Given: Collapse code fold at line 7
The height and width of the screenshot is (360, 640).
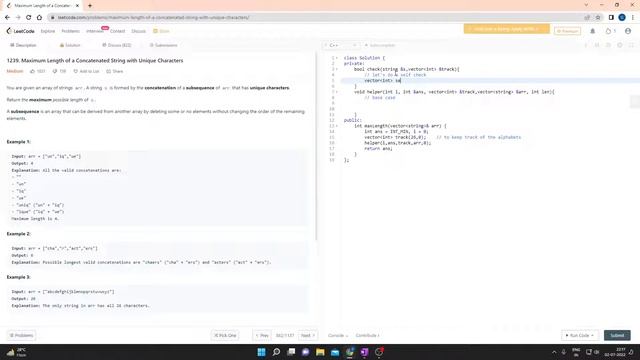Looking at the screenshot, I should tap(337, 92).
